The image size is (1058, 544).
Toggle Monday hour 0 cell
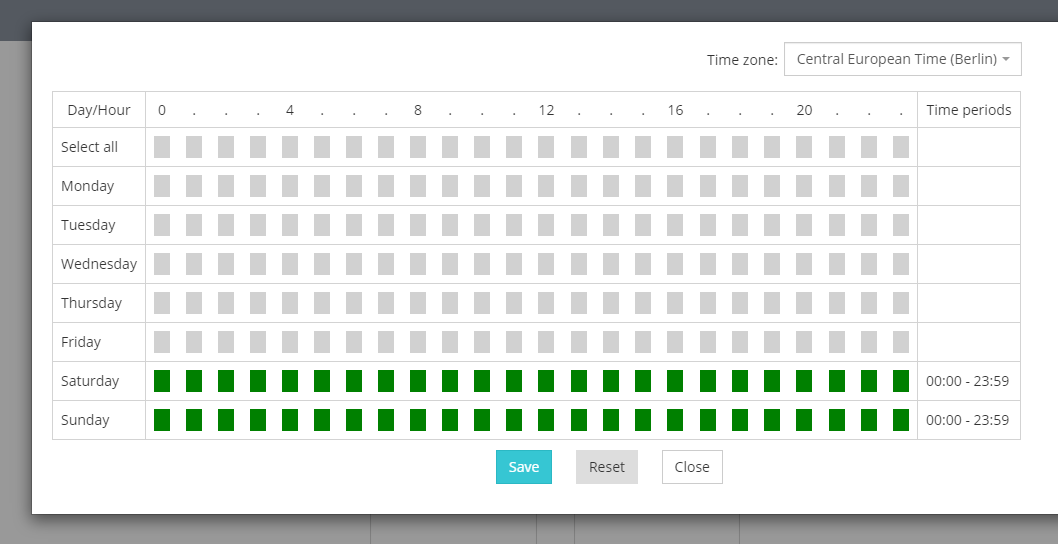tap(162, 186)
